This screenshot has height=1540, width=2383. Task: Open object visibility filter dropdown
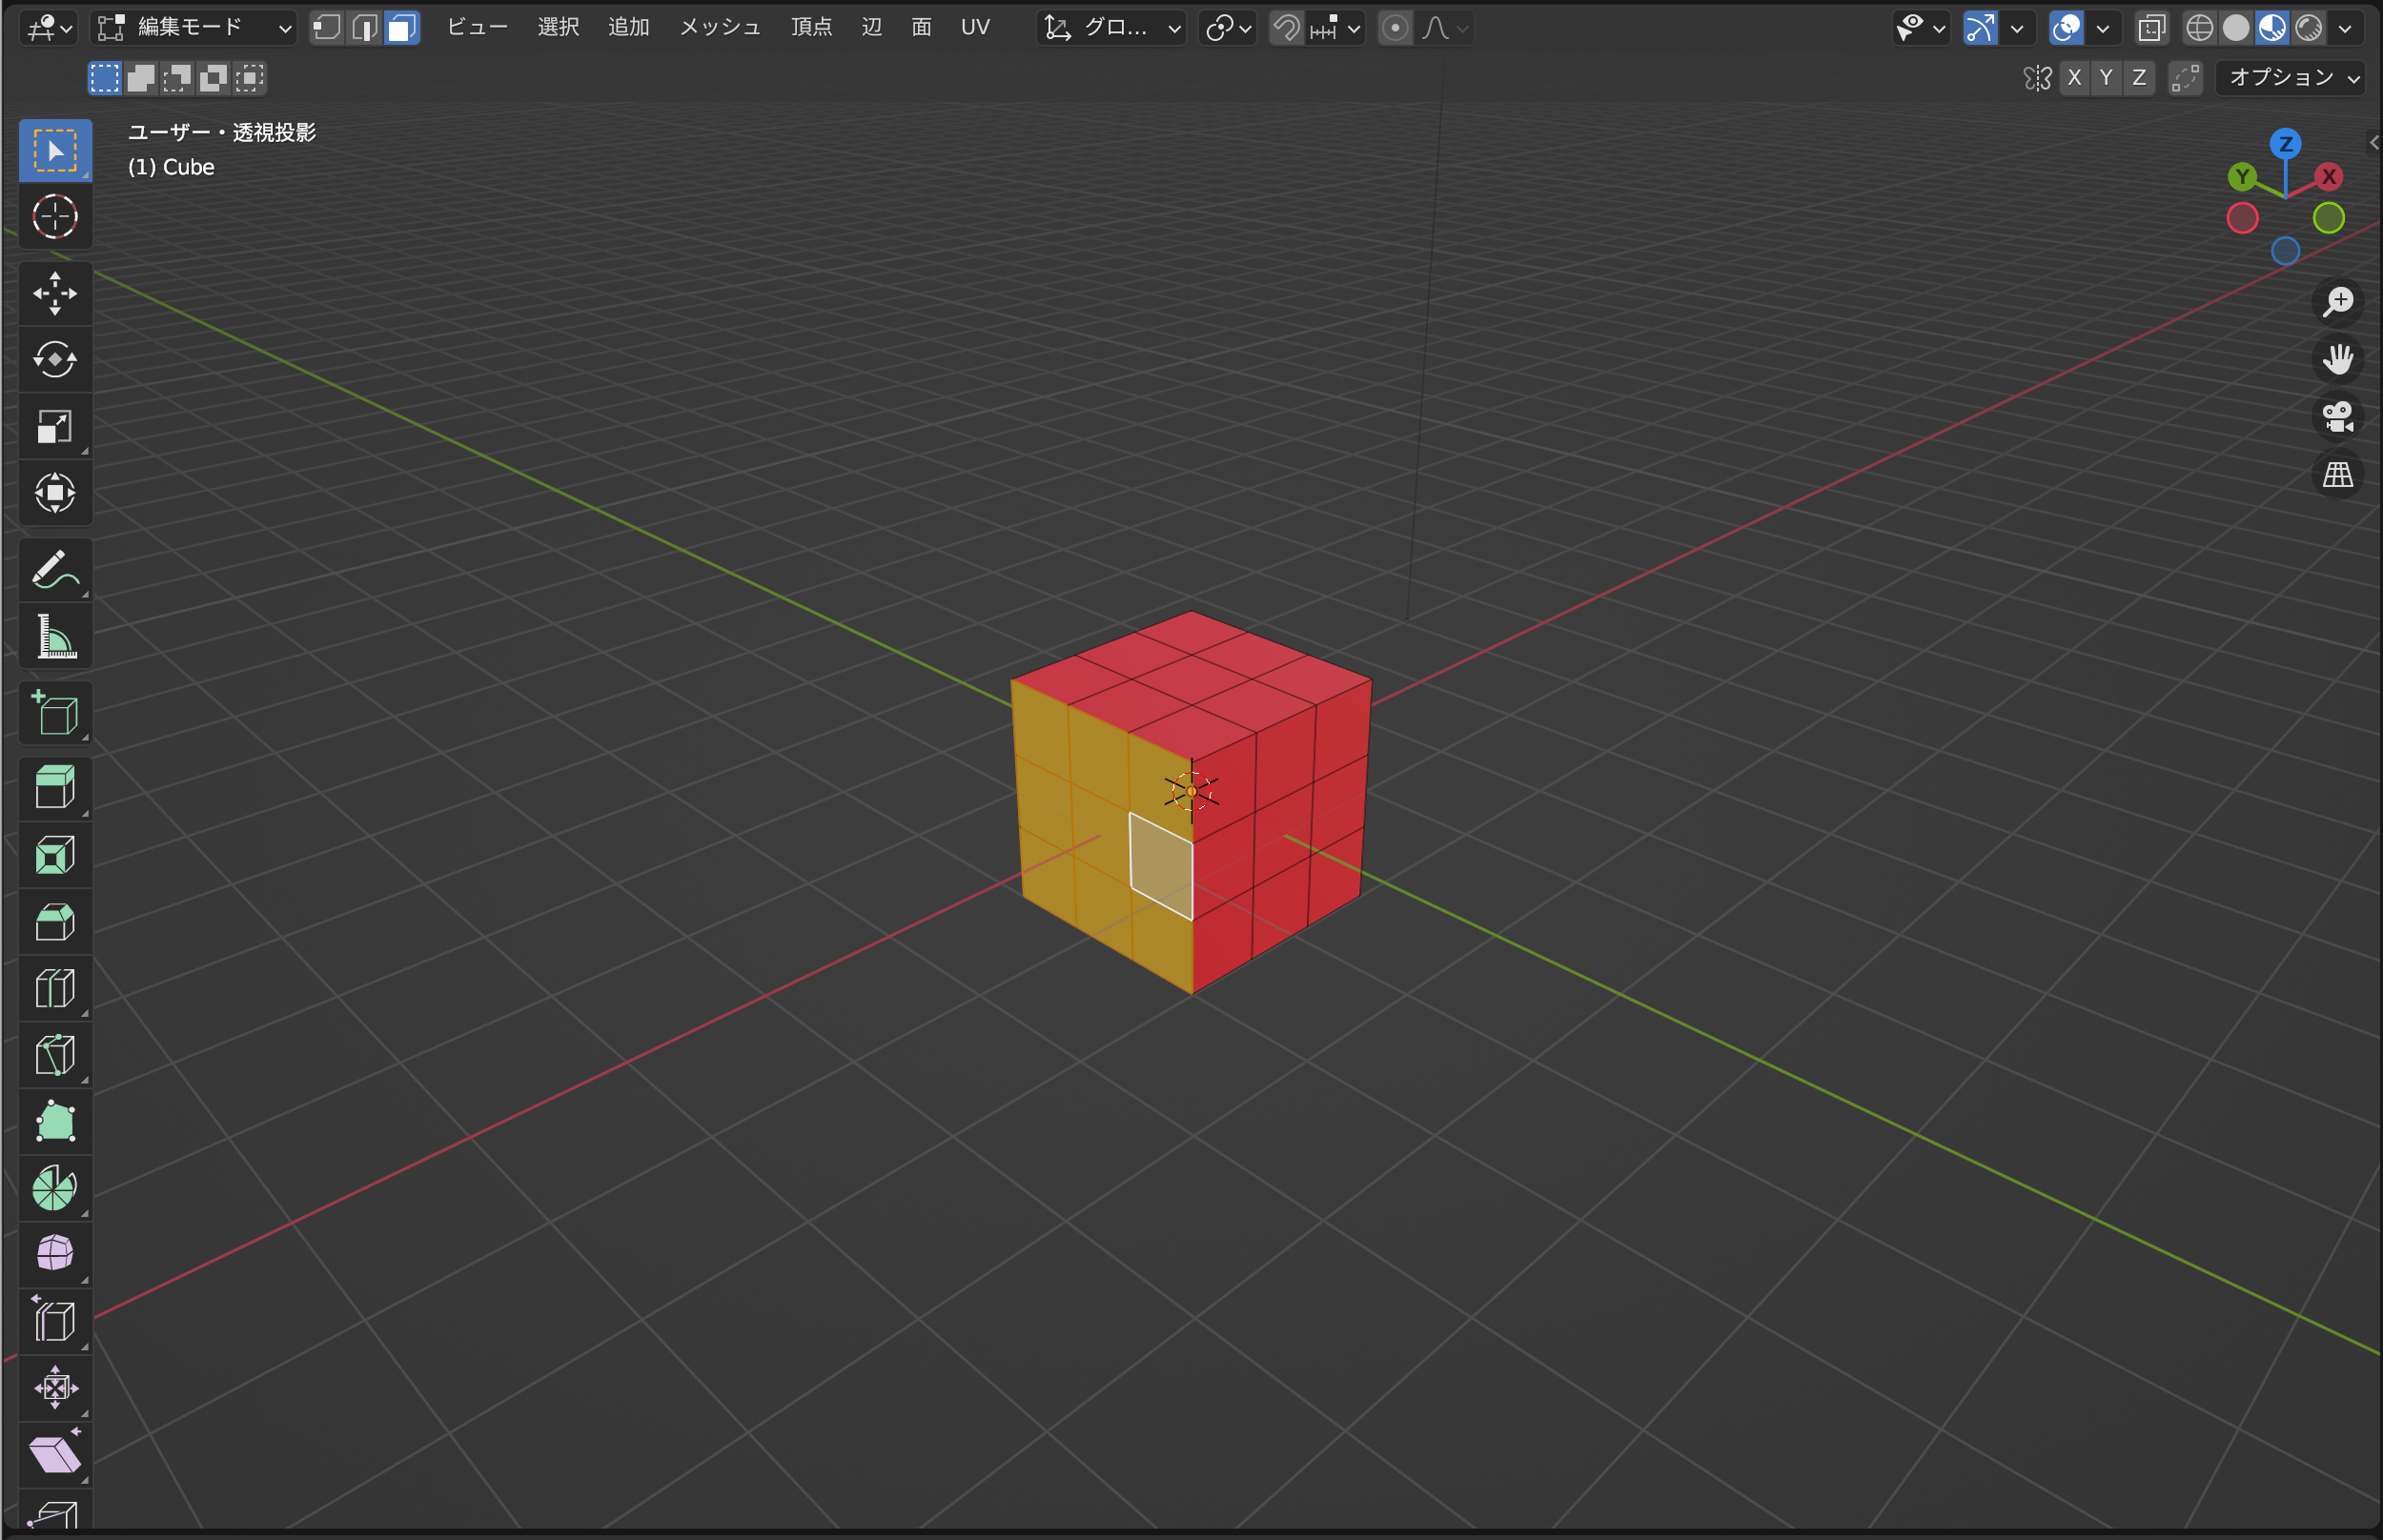[1921, 28]
